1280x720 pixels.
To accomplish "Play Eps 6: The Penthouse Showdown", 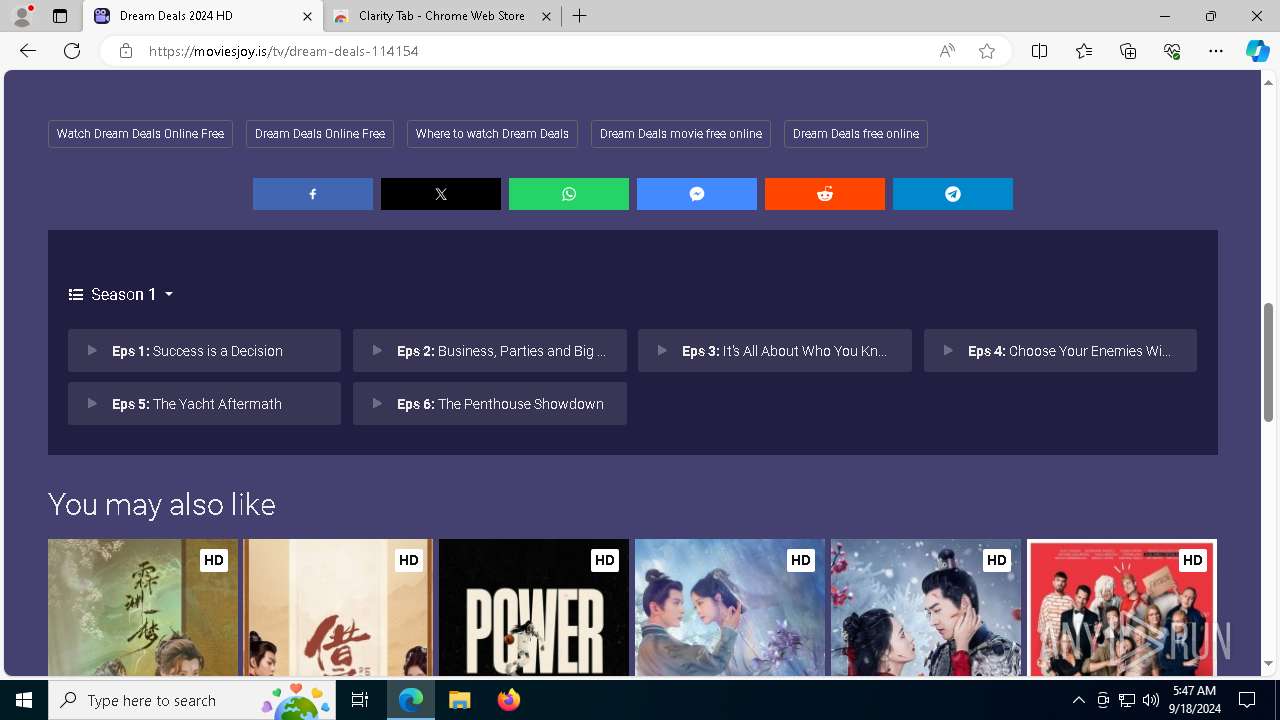I will pos(490,404).
